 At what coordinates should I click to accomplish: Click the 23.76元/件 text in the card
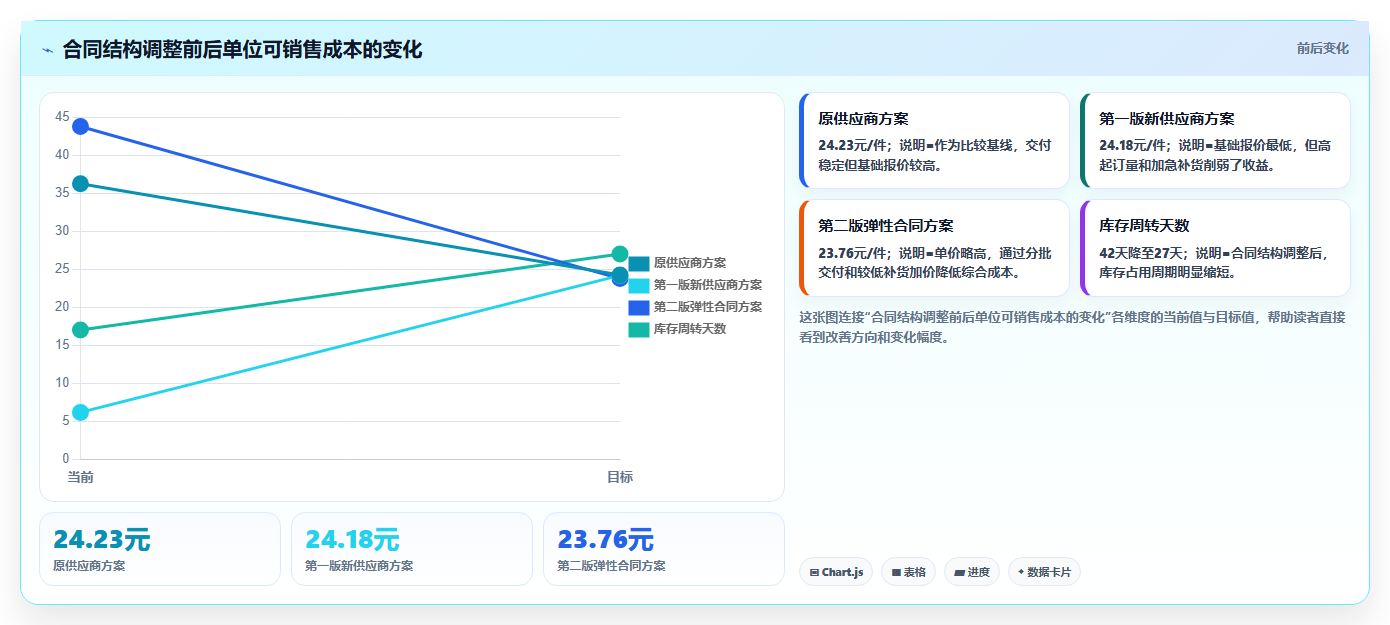(x=854, y=253)
